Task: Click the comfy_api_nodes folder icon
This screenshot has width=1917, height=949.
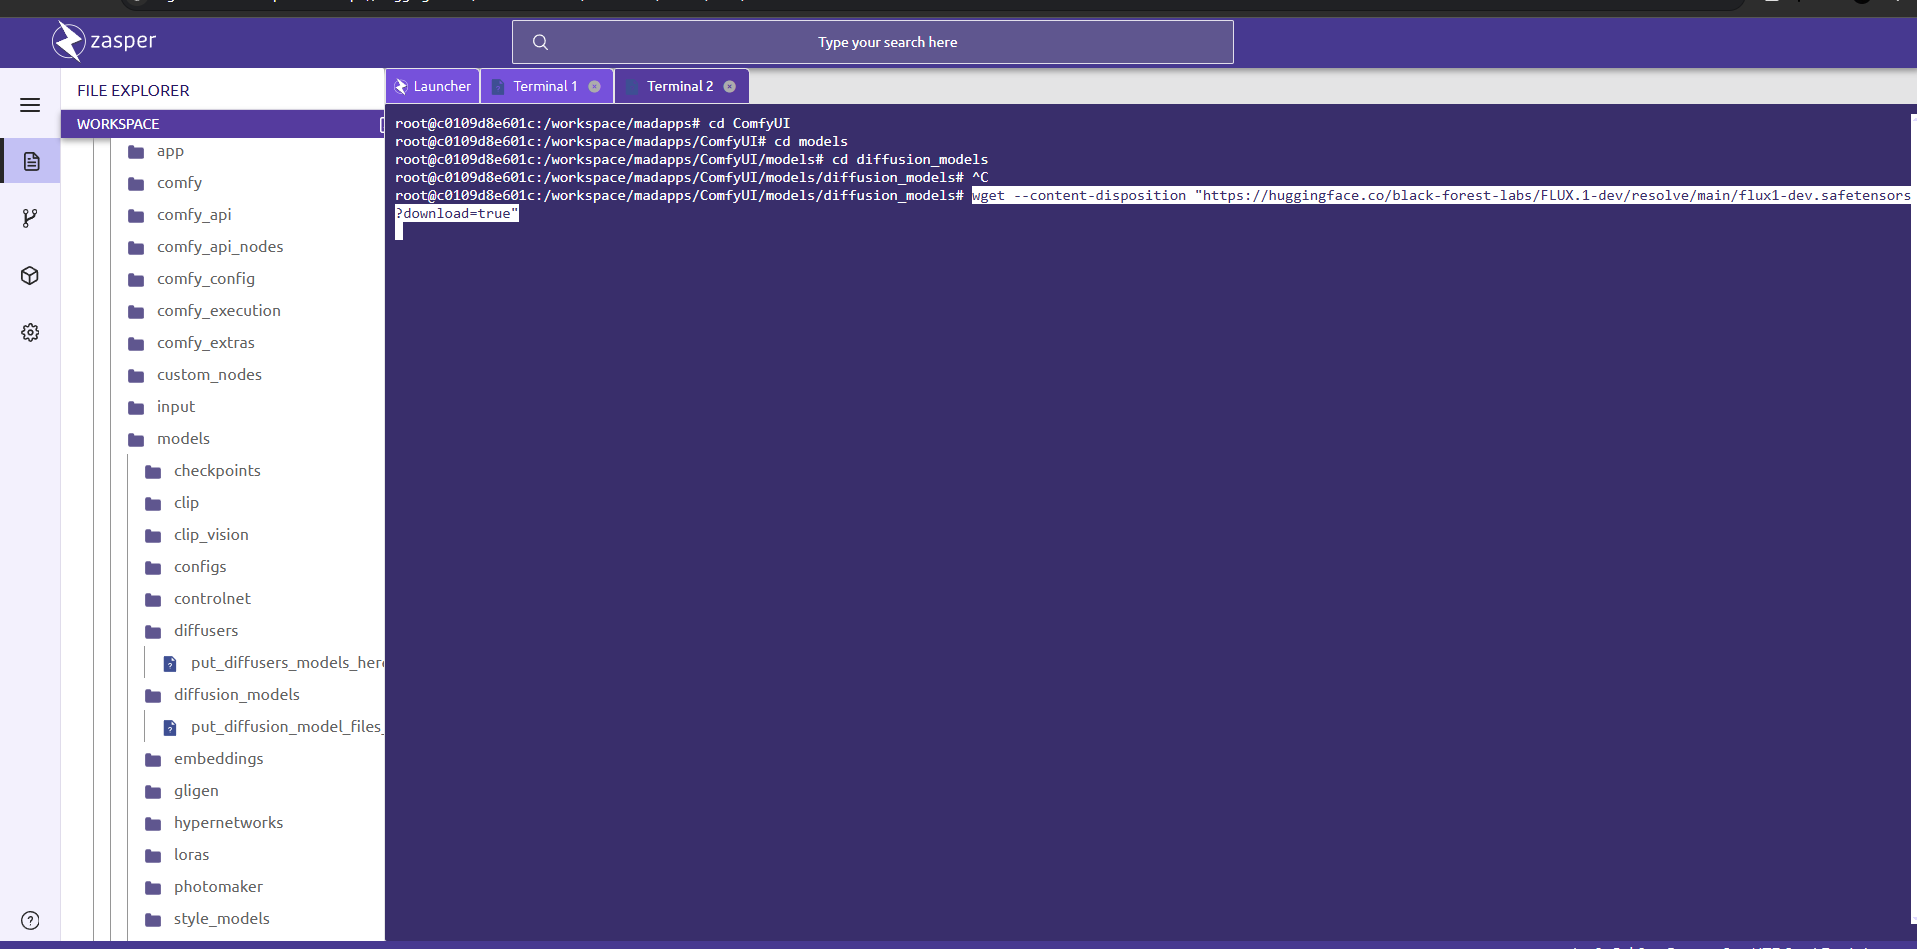Action: 136,248
